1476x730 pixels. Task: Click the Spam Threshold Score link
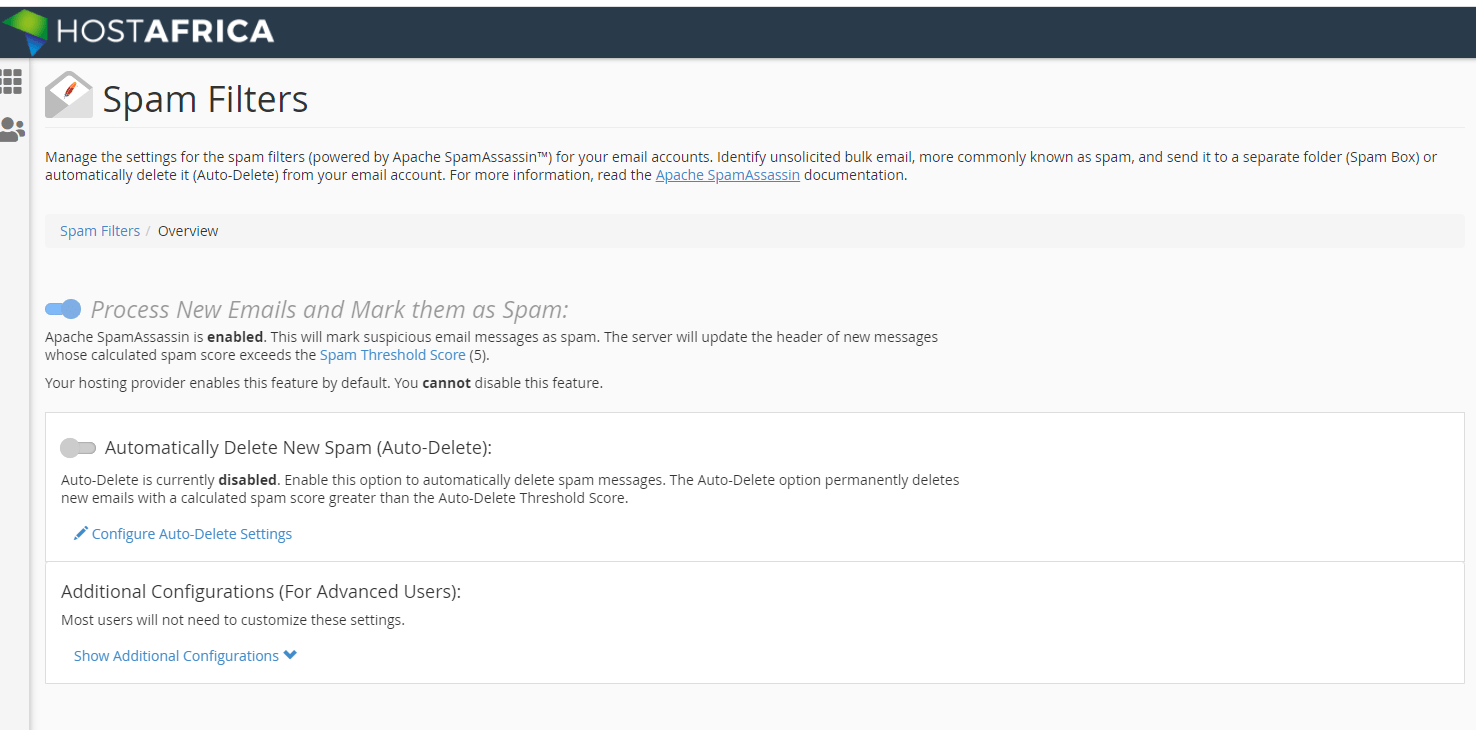tap(392, 354)
